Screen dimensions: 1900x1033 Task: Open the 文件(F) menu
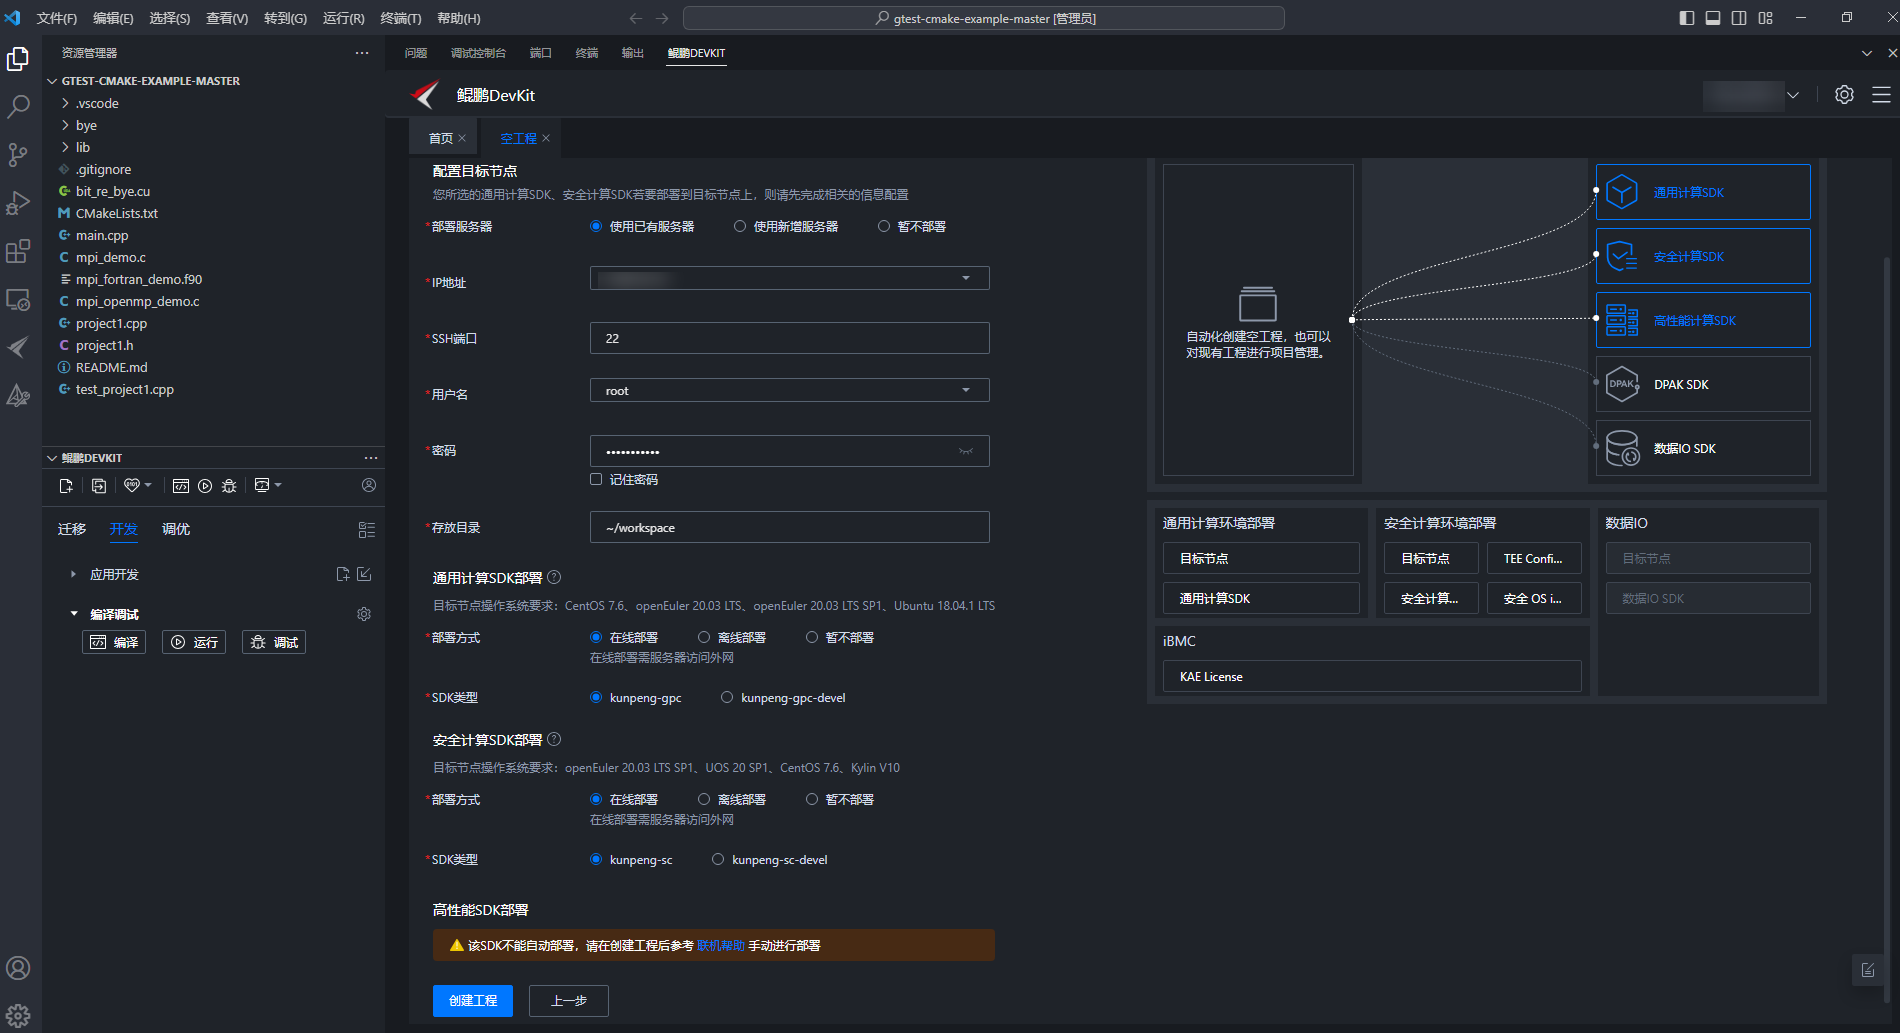pyautogui.click(x=57, y=18)
